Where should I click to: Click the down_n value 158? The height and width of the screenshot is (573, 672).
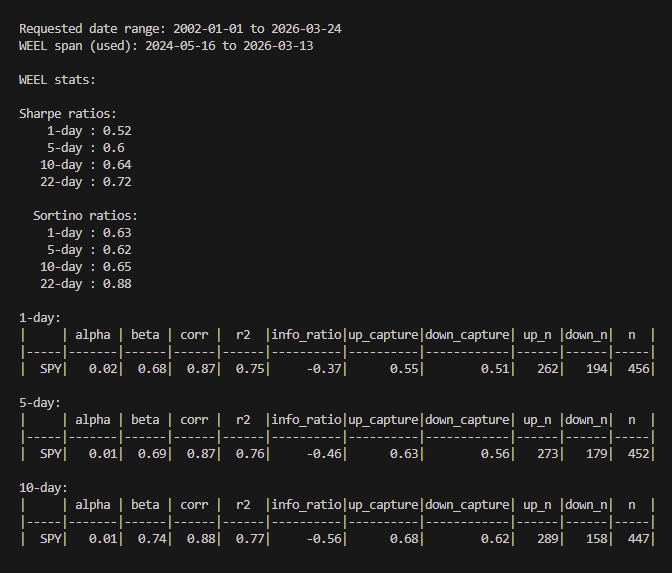(597, 538)
